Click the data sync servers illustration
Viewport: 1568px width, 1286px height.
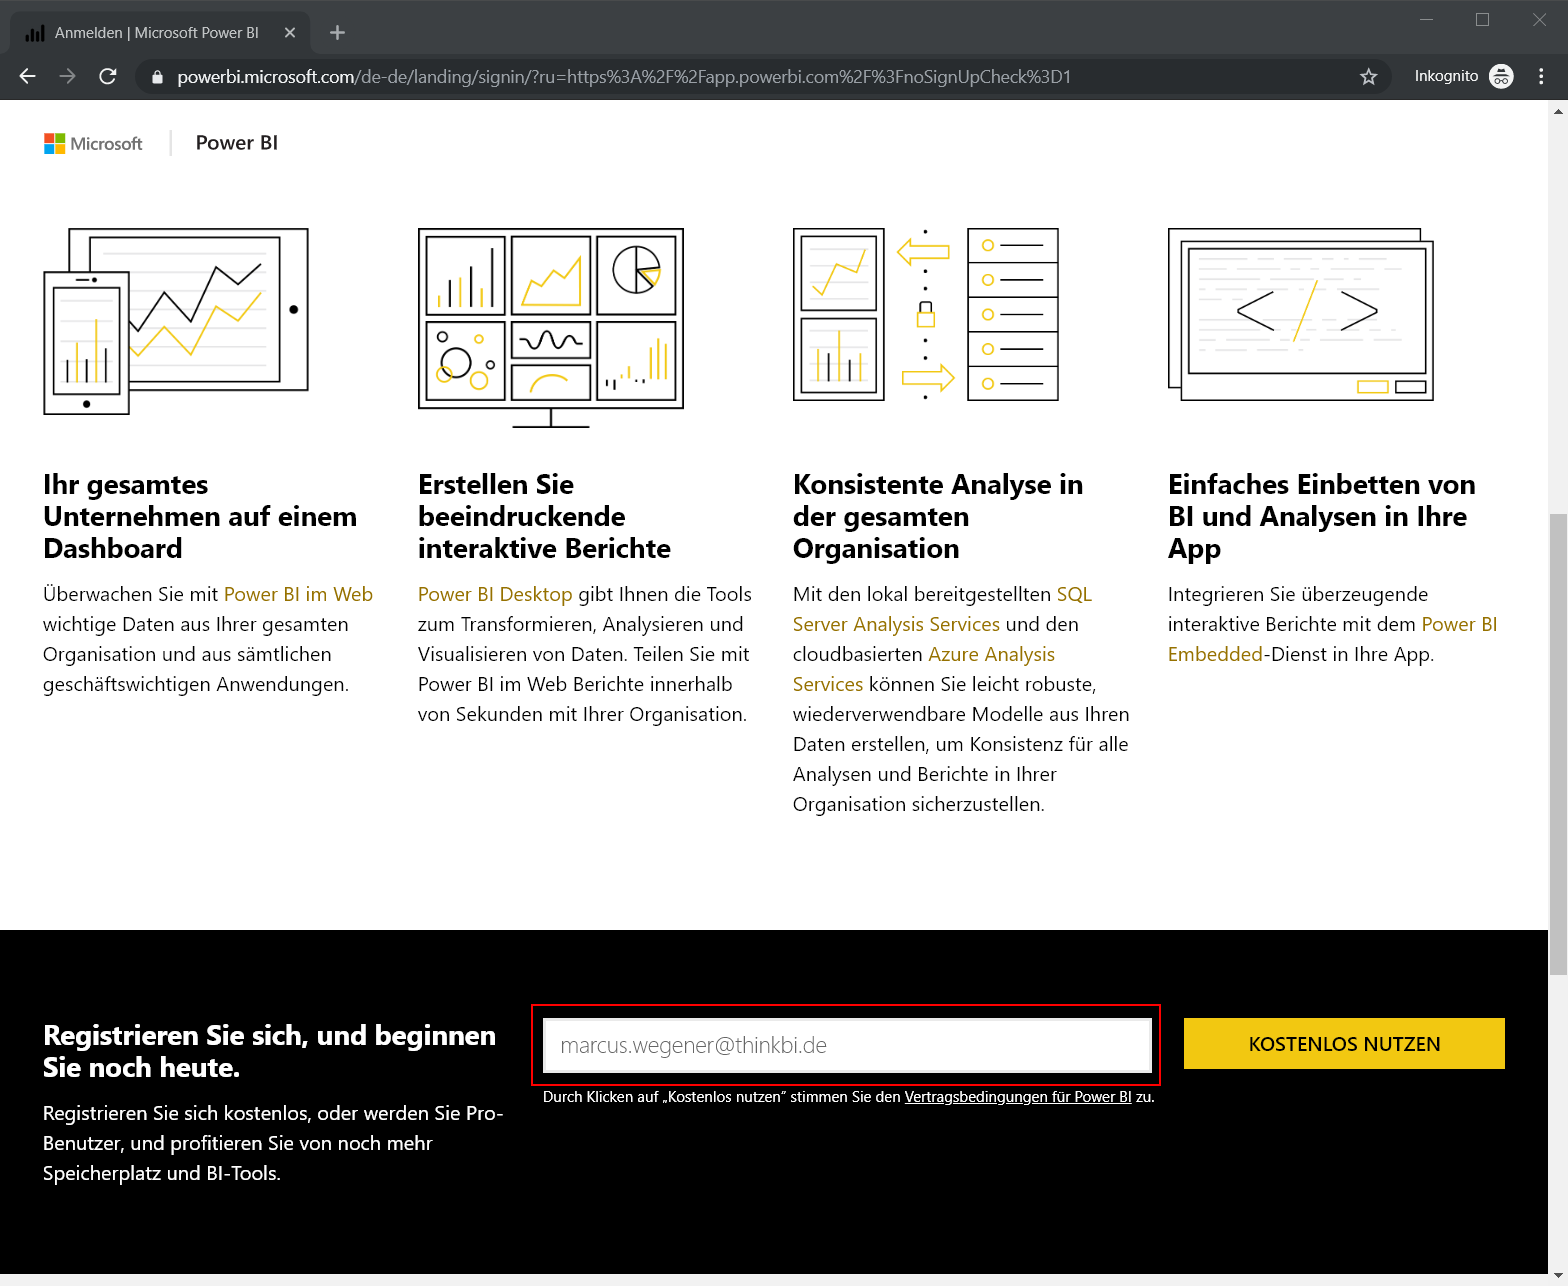click(x=926, y=314)
